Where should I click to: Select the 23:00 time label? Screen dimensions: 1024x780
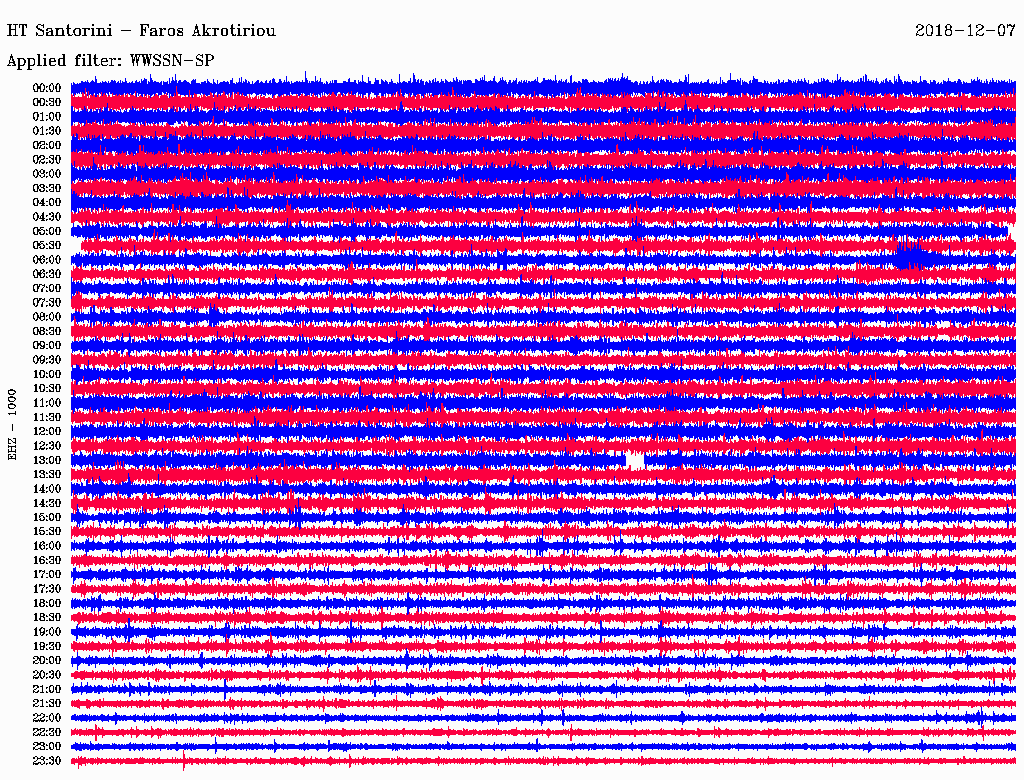coord(47,747)
